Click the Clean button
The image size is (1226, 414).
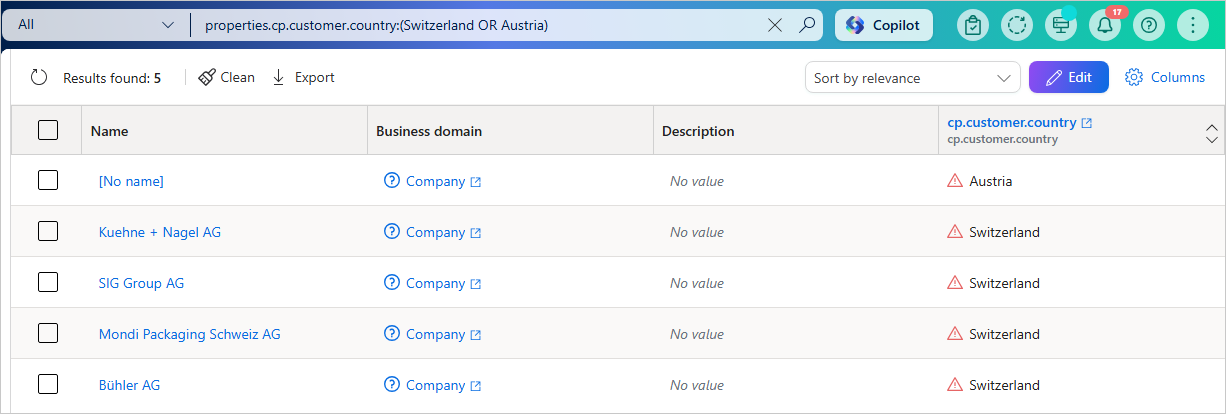tap(226, 77)
